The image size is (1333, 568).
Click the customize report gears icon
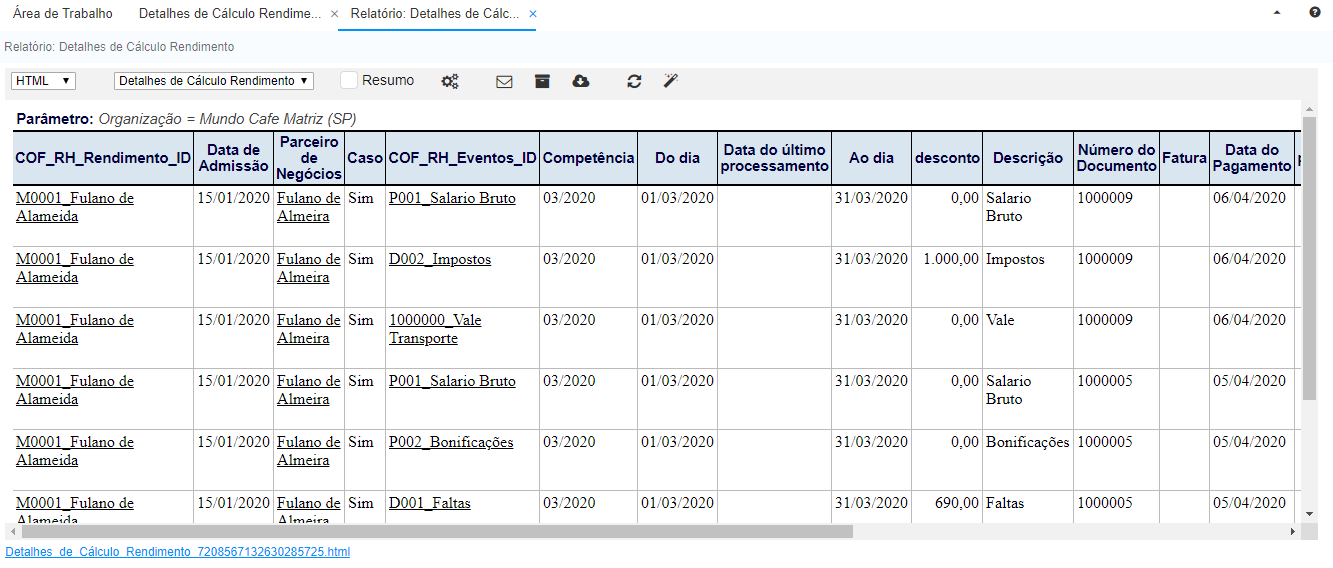[450, 81]
